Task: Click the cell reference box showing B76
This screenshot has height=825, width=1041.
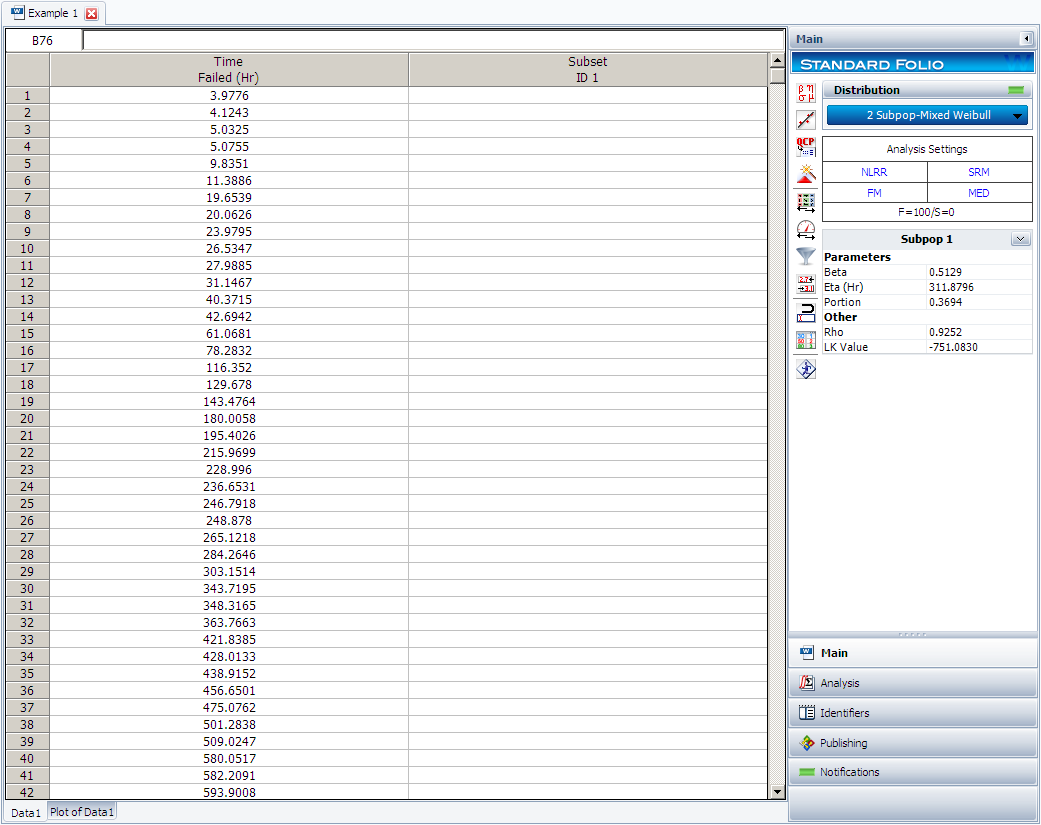Action: click(x=43, y=41)
